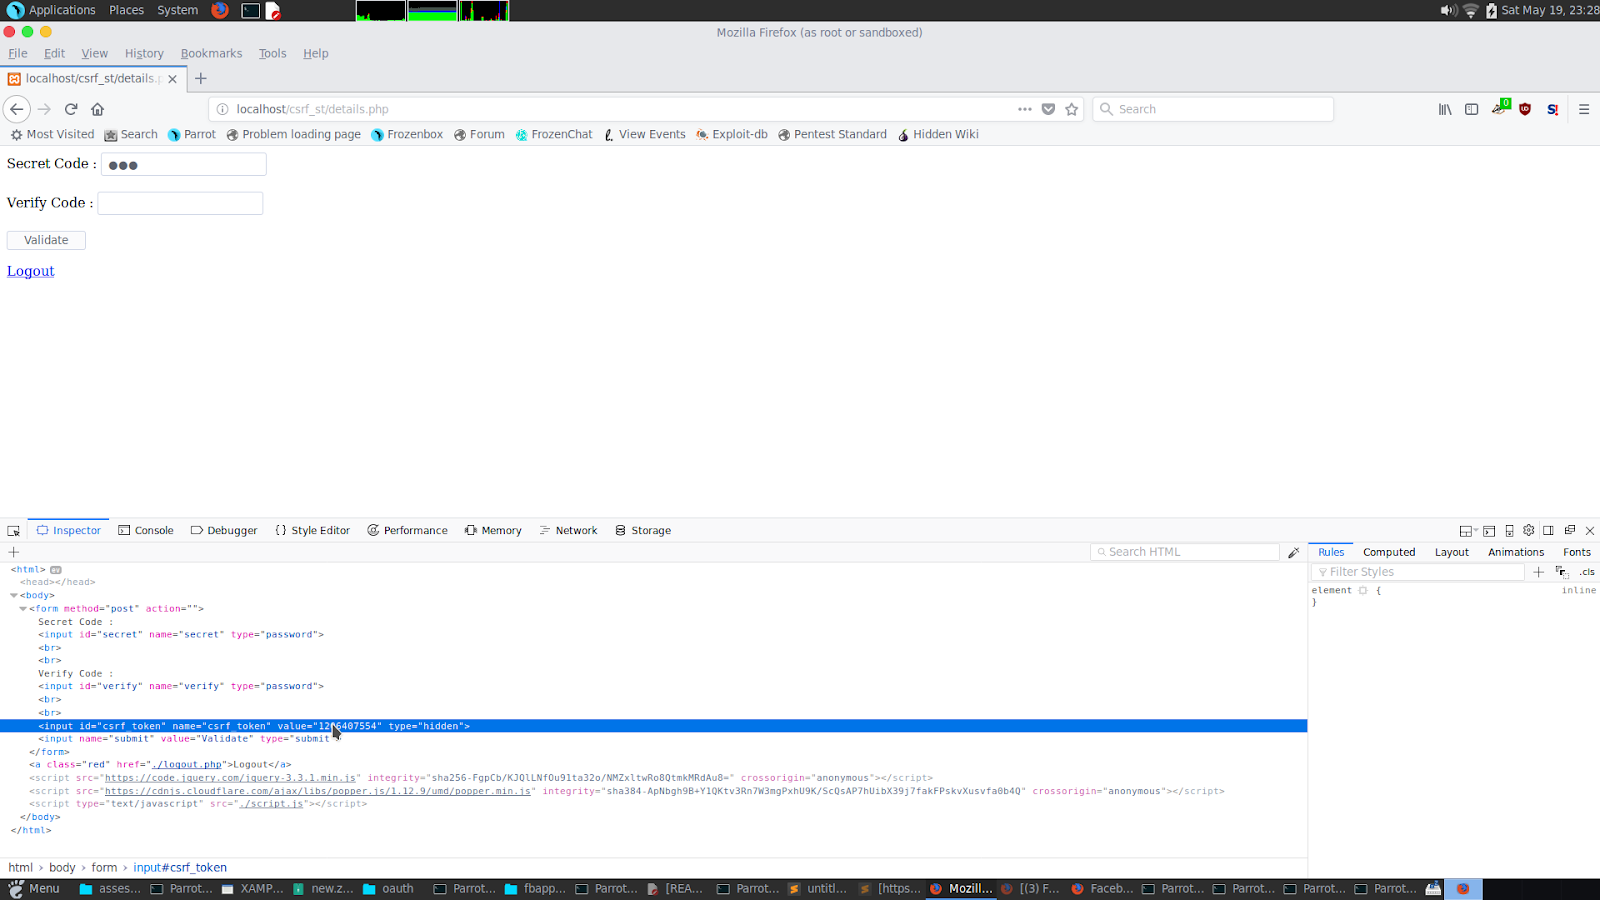Open the Memory tab
Image resolution: width=1600 pixels, height=900 pixels.
pos(493,531)
